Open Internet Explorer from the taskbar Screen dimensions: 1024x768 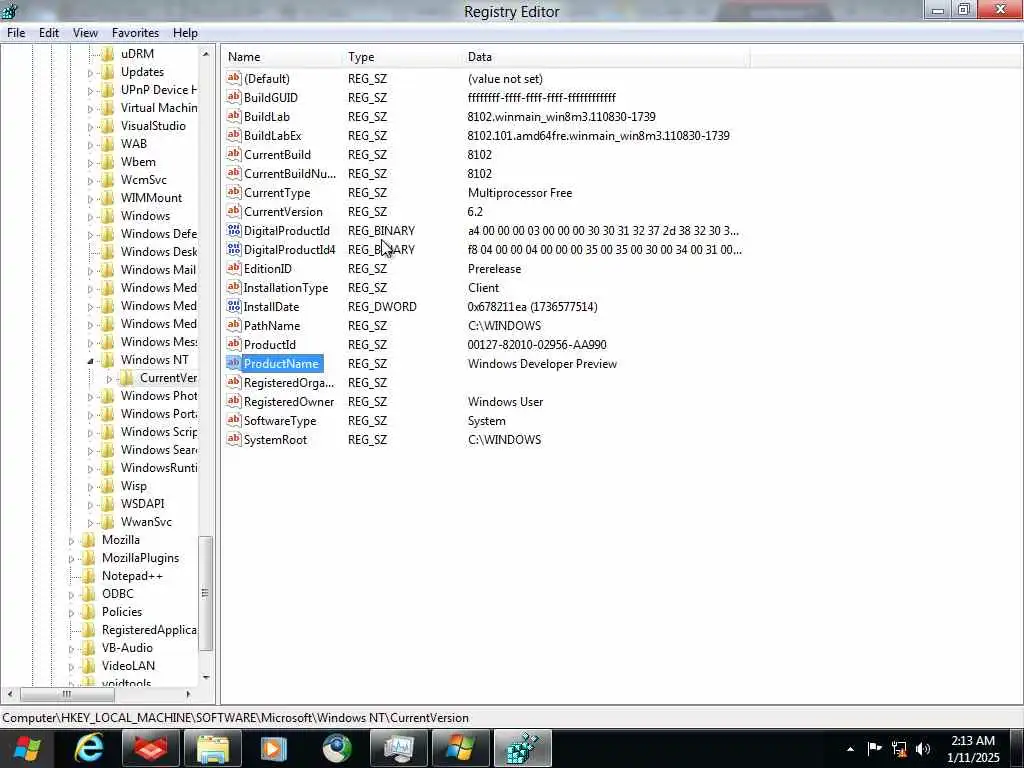pyautogui.click(x=89, y=748)
